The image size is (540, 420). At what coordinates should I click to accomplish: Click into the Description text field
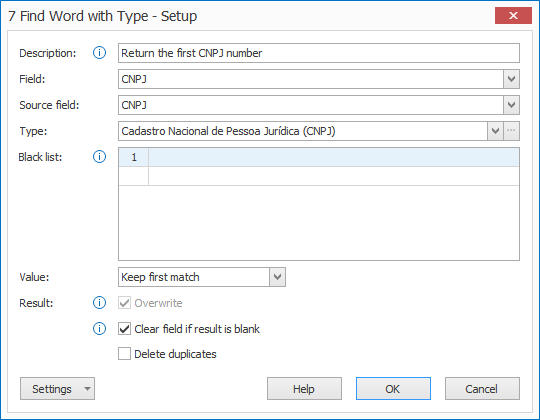(x=319, y=53)
